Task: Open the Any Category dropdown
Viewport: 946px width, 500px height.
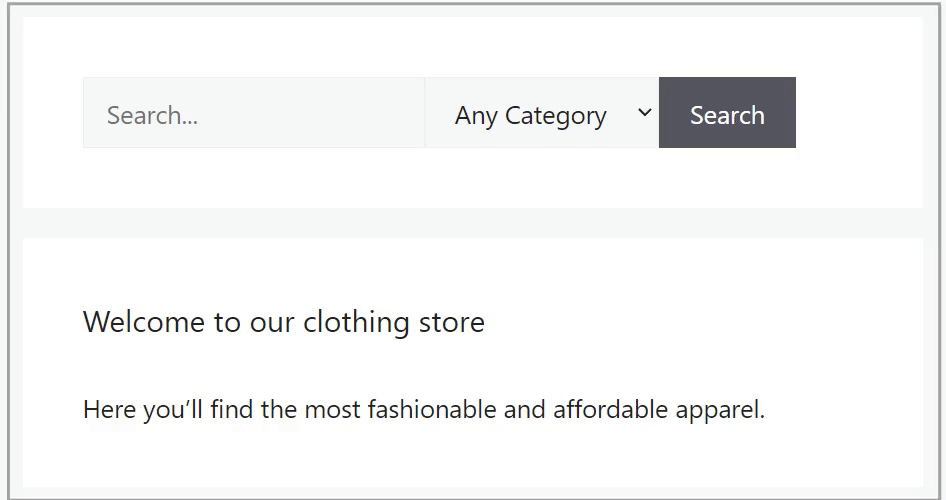Action: click(541, 113)
